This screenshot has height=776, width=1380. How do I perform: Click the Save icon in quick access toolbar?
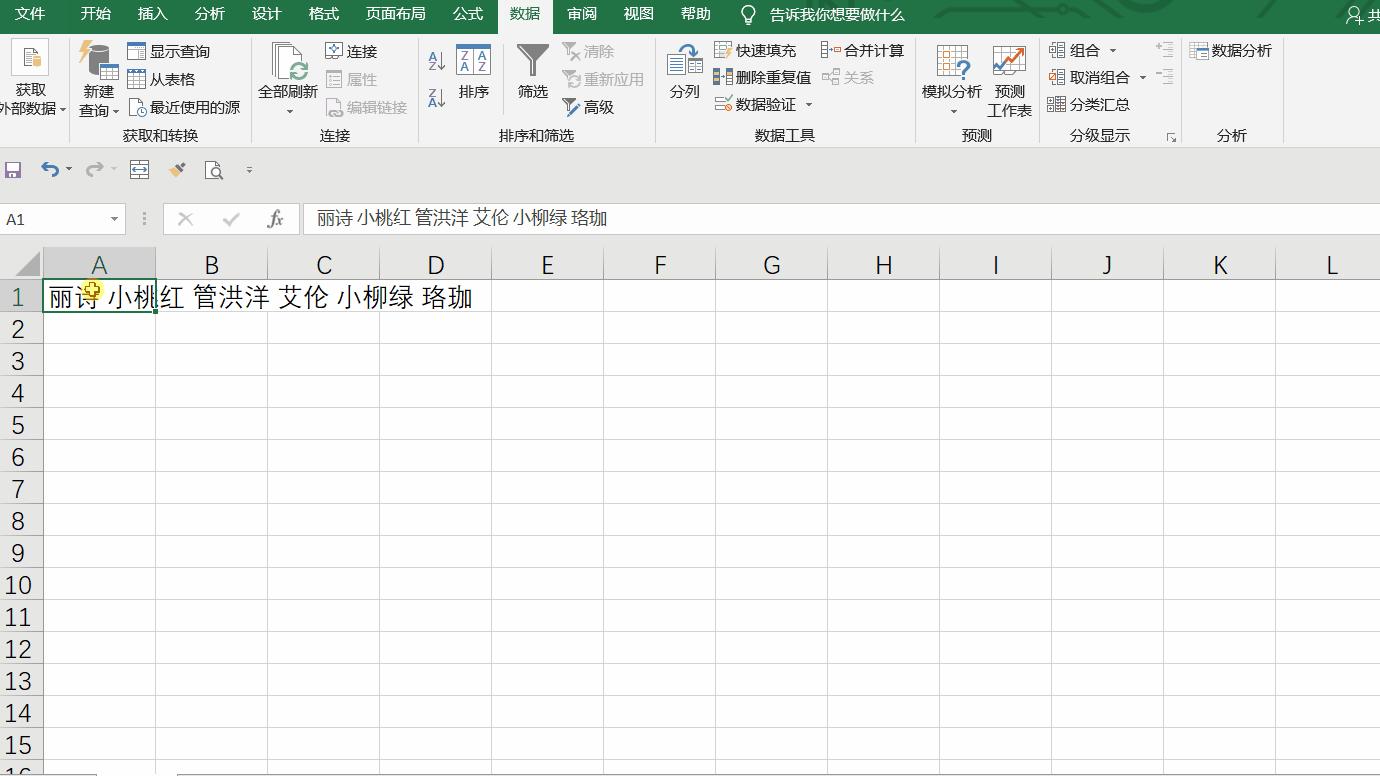(13, 170)
